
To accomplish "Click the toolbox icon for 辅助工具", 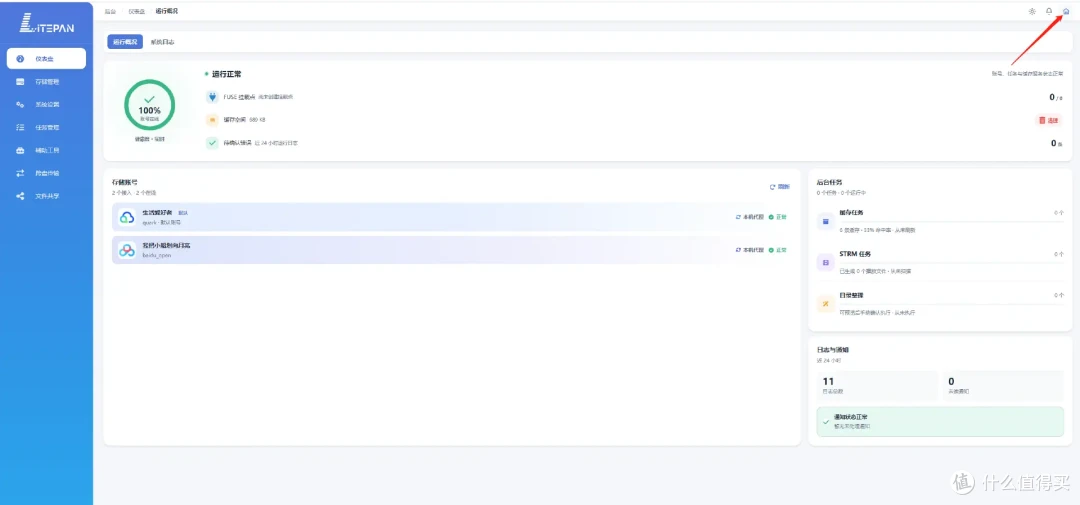I will pos(20,150).
